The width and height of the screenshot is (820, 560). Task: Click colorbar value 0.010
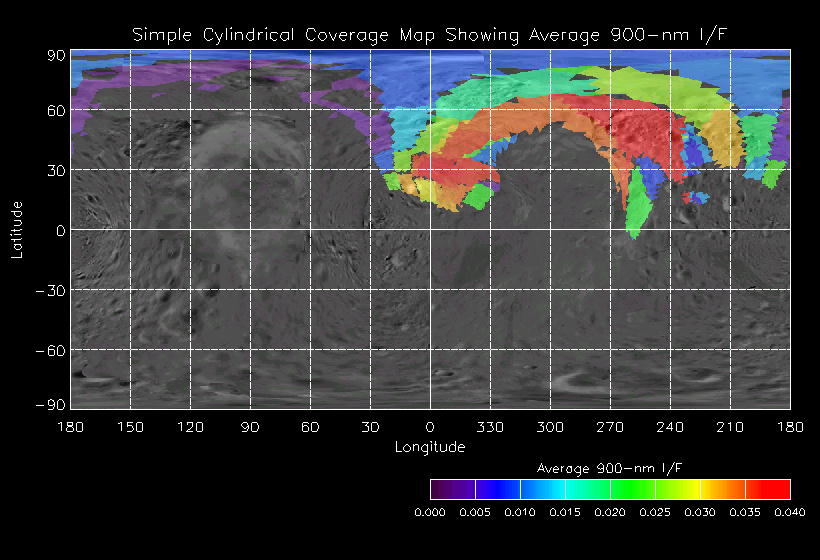[520, 512]
